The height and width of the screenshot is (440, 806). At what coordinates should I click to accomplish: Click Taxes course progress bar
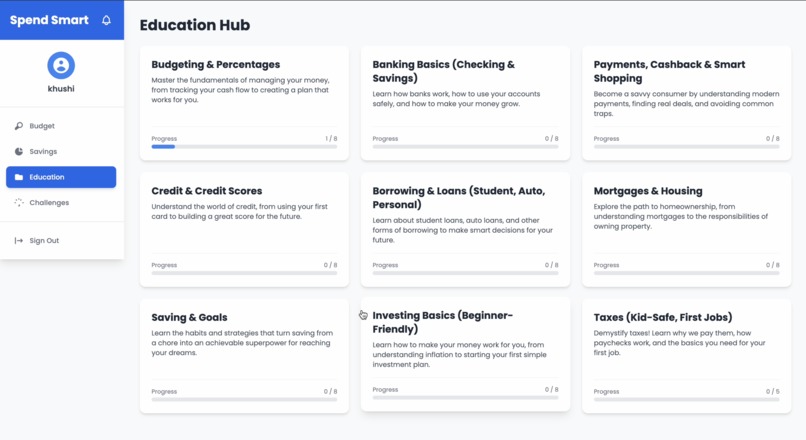(686, 399)
